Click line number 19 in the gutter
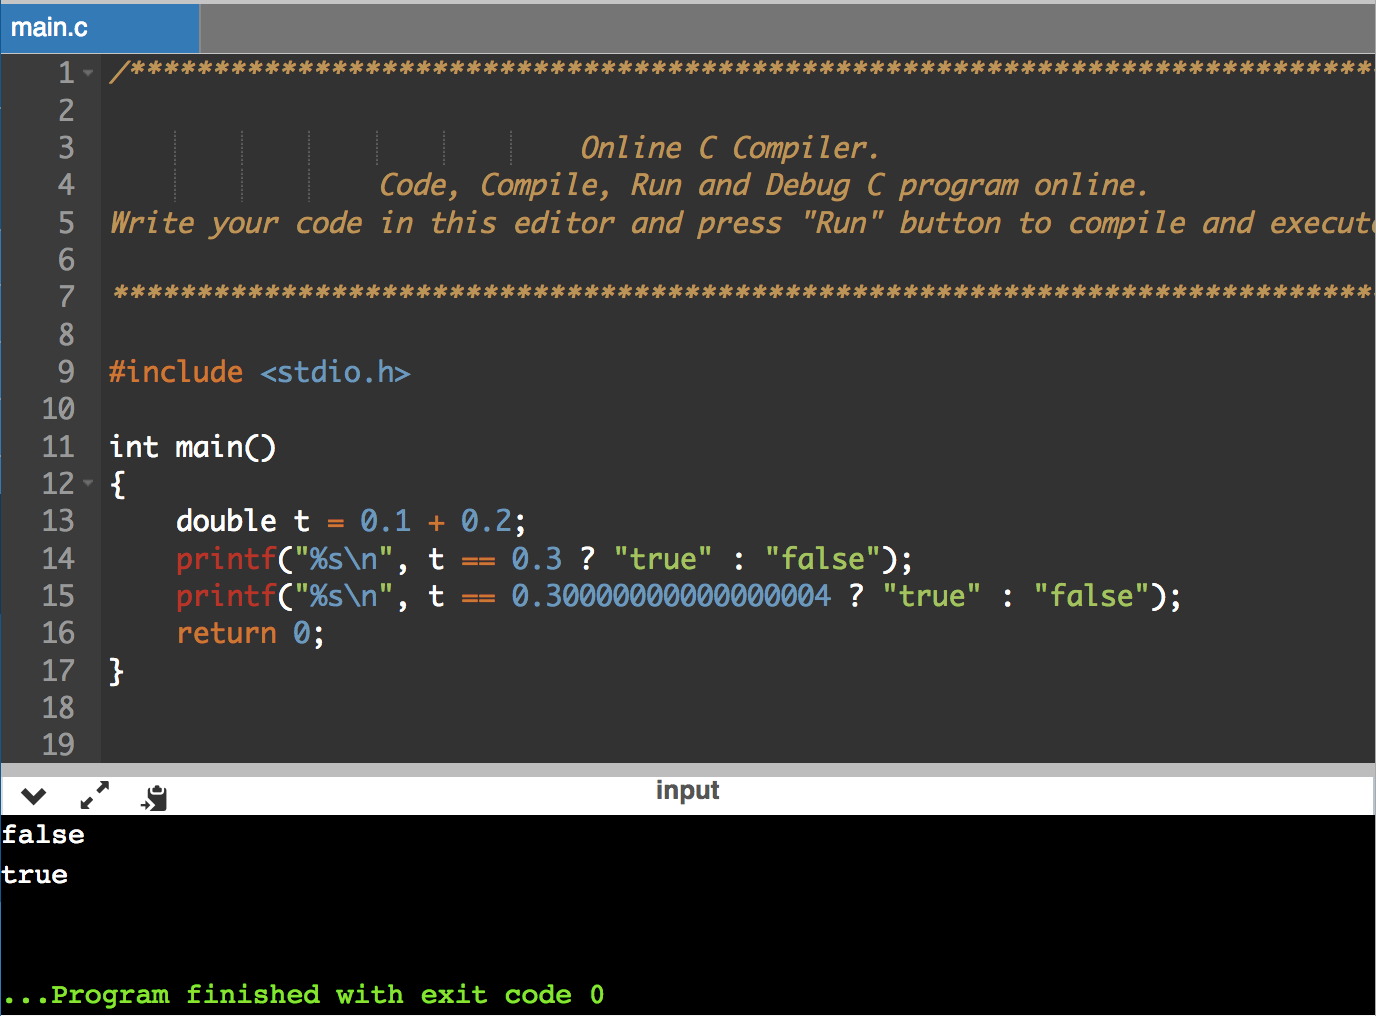Viewport: 1376px width, 1016px height. [x=58, y=745]
